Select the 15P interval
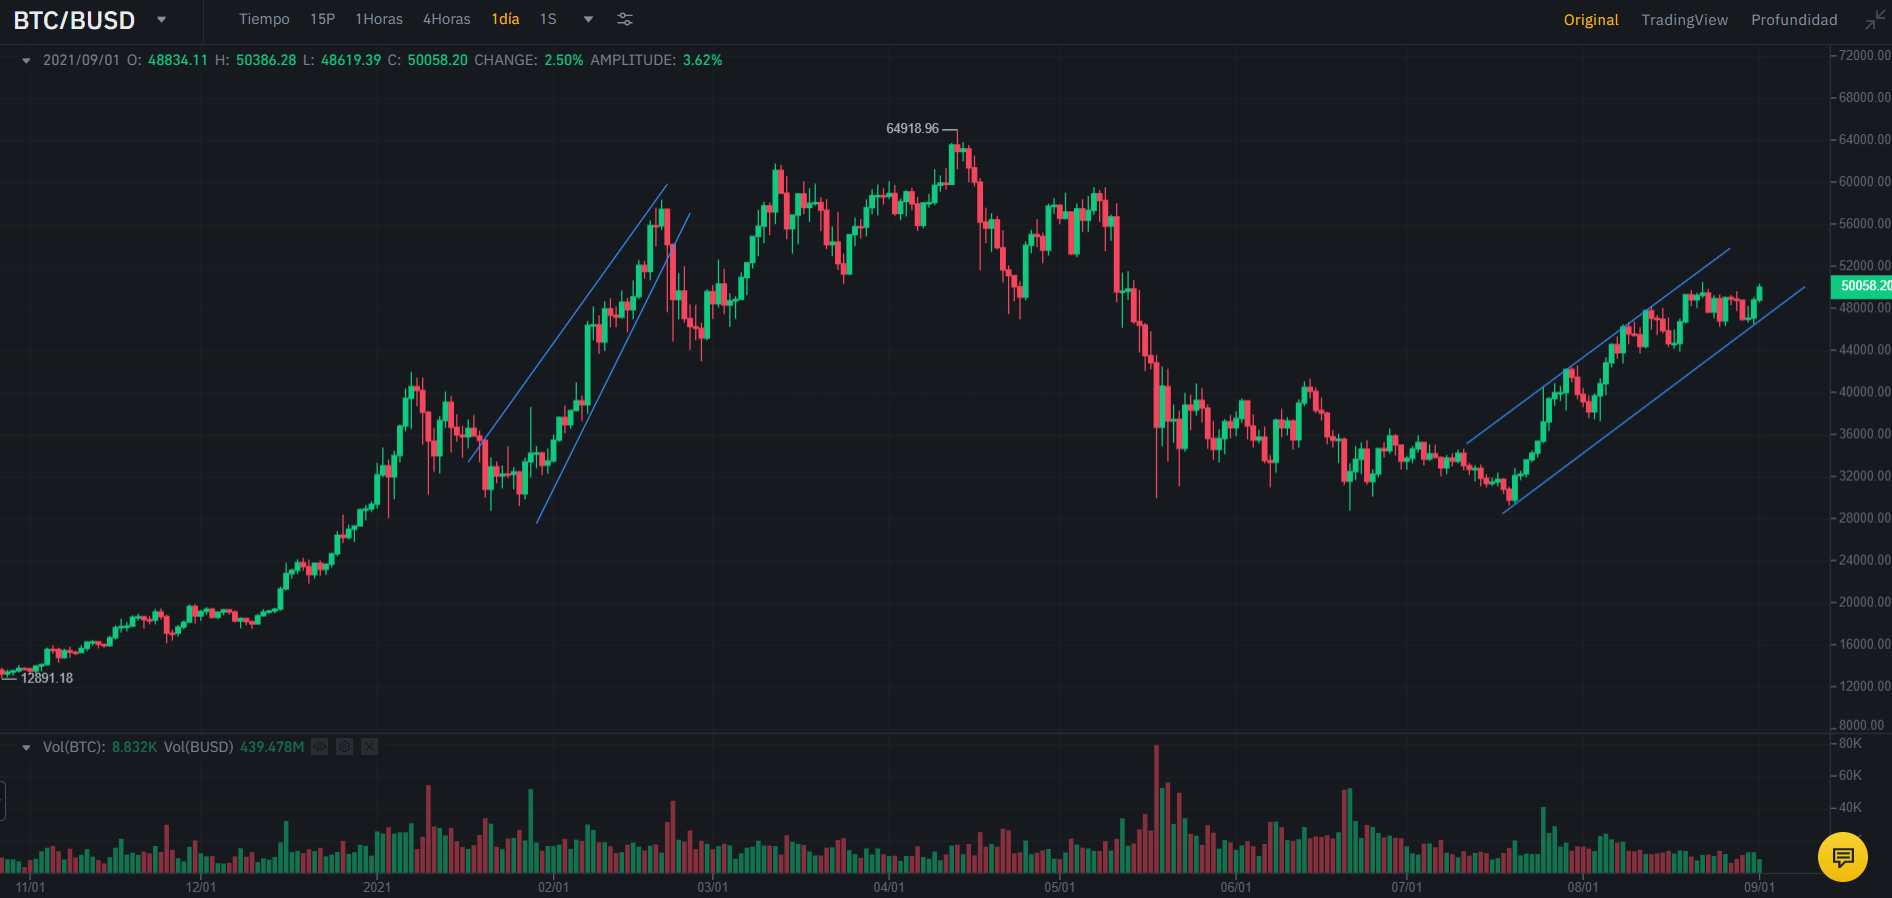The width and height of the screenshot is (1892, 898). pyautogui.click(x=322, y=19)
